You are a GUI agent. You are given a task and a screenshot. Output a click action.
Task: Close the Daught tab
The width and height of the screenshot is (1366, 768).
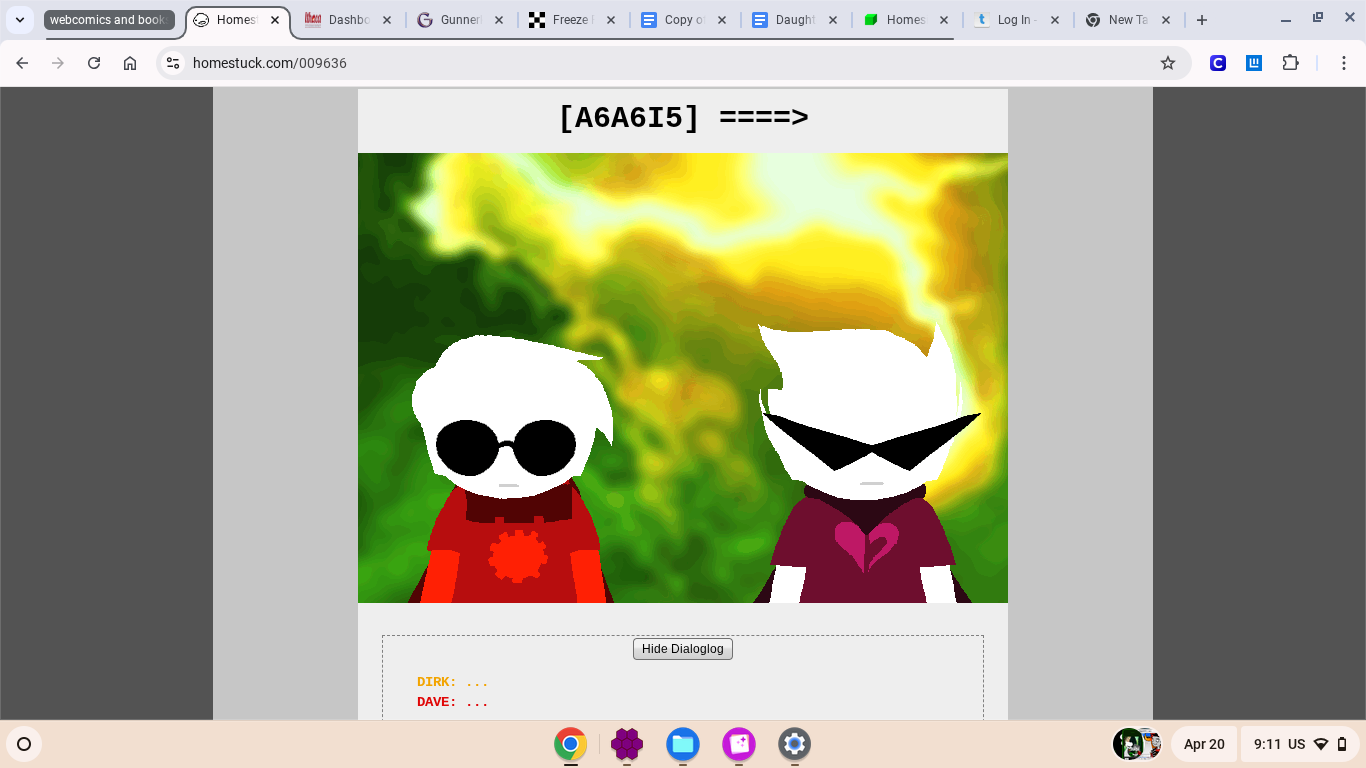click(x=833, y=20)
